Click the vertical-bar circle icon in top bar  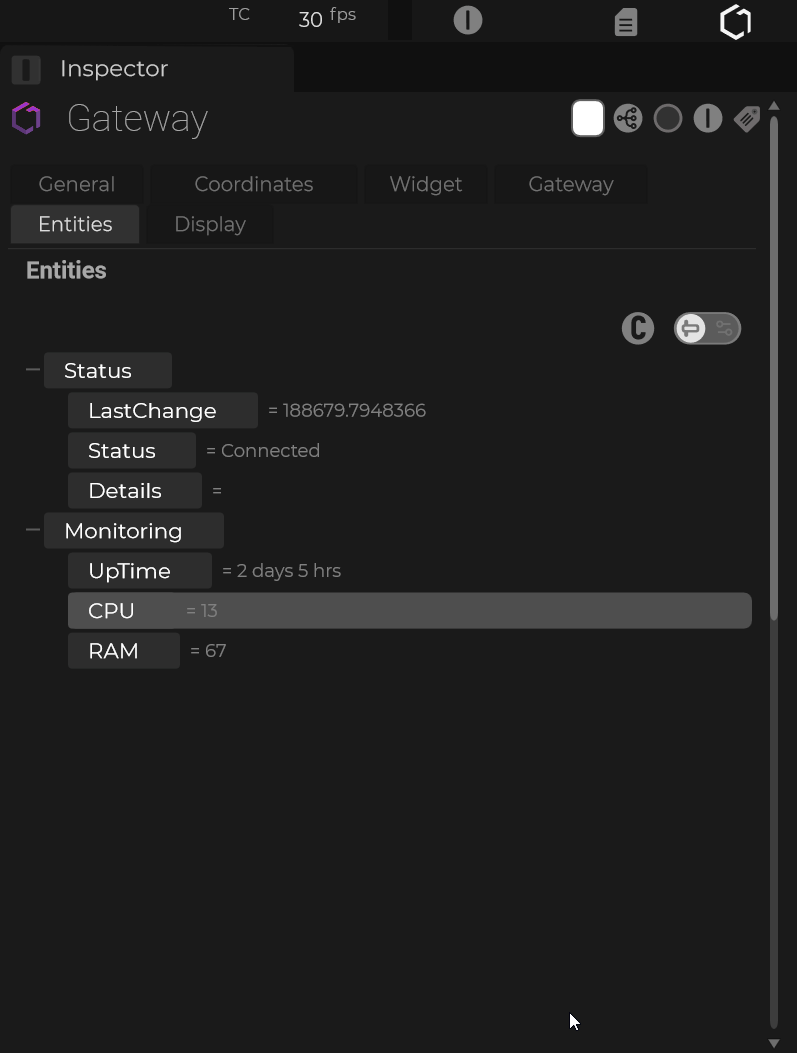(x=468, y=20)
